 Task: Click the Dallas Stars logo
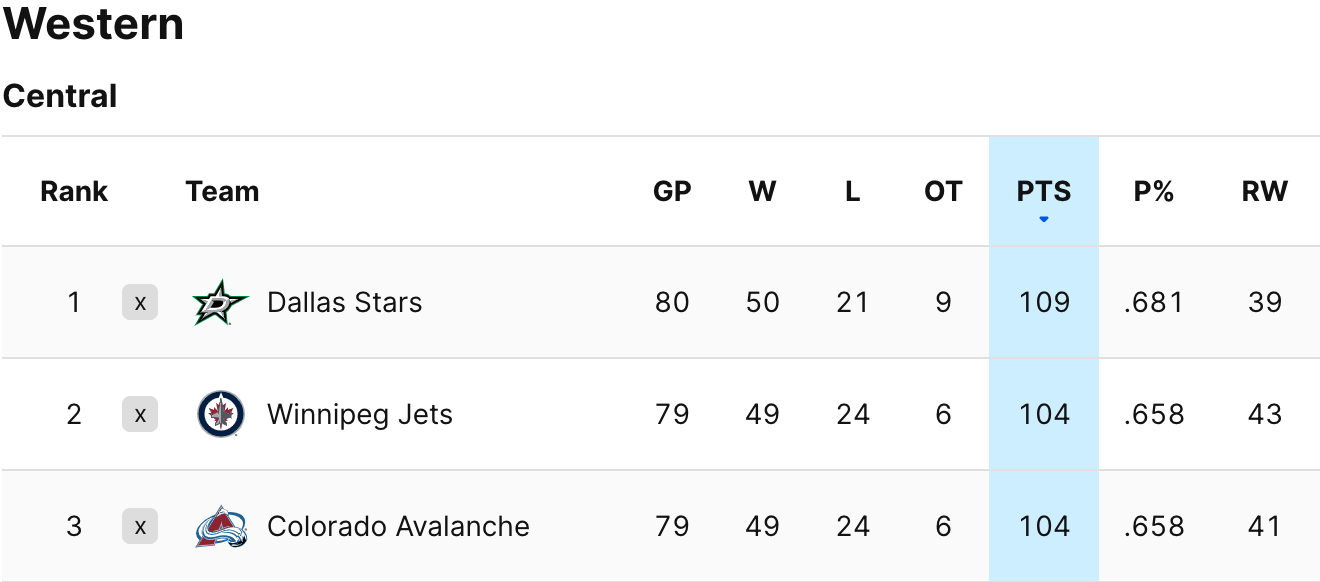(x=221, y=302)
